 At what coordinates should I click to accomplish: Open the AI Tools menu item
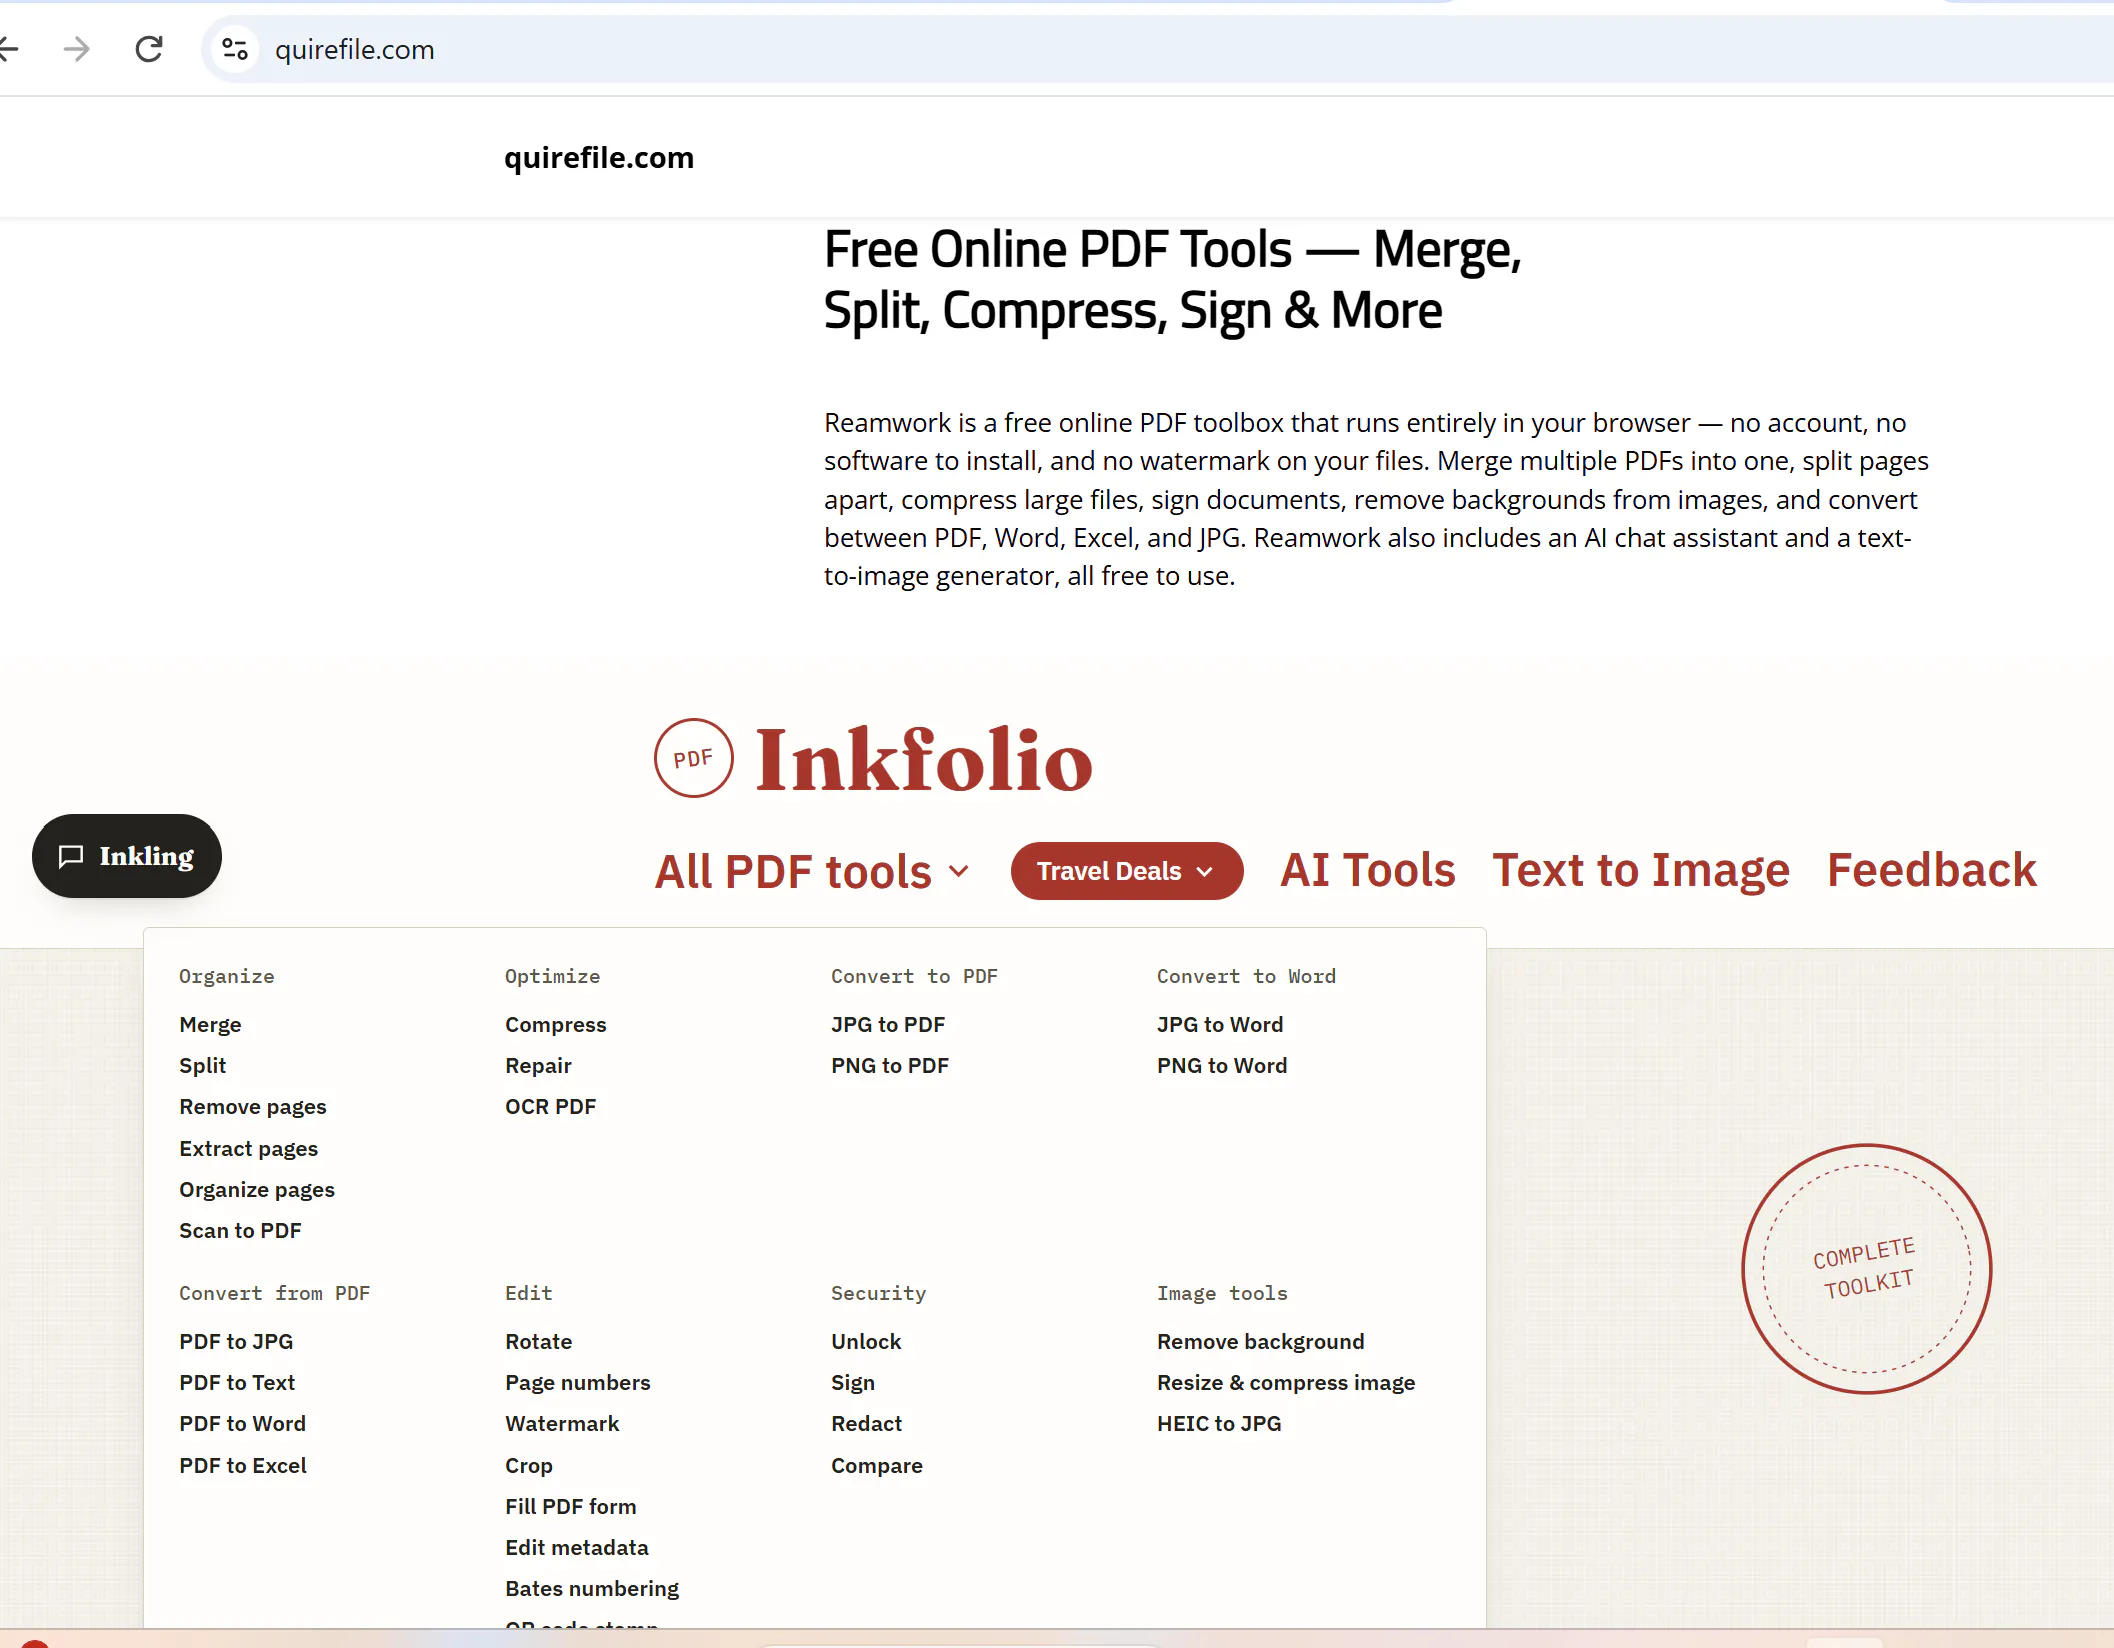tap(1368, 870)
